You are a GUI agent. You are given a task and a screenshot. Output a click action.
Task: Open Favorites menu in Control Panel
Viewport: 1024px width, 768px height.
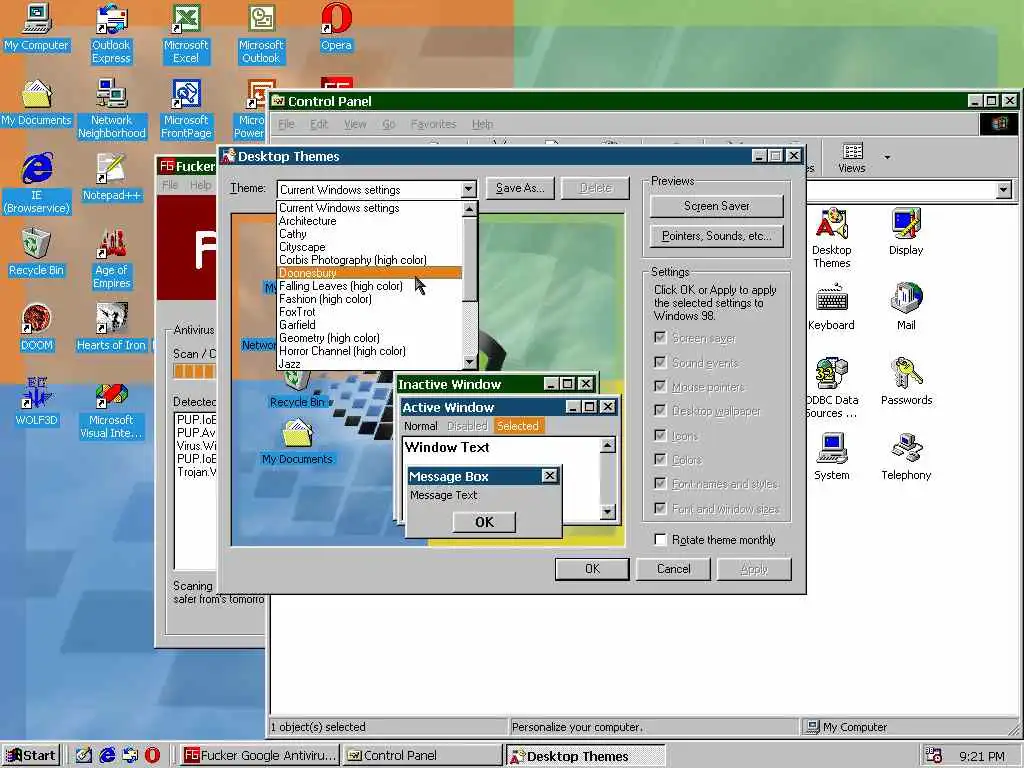click(433, 124)
